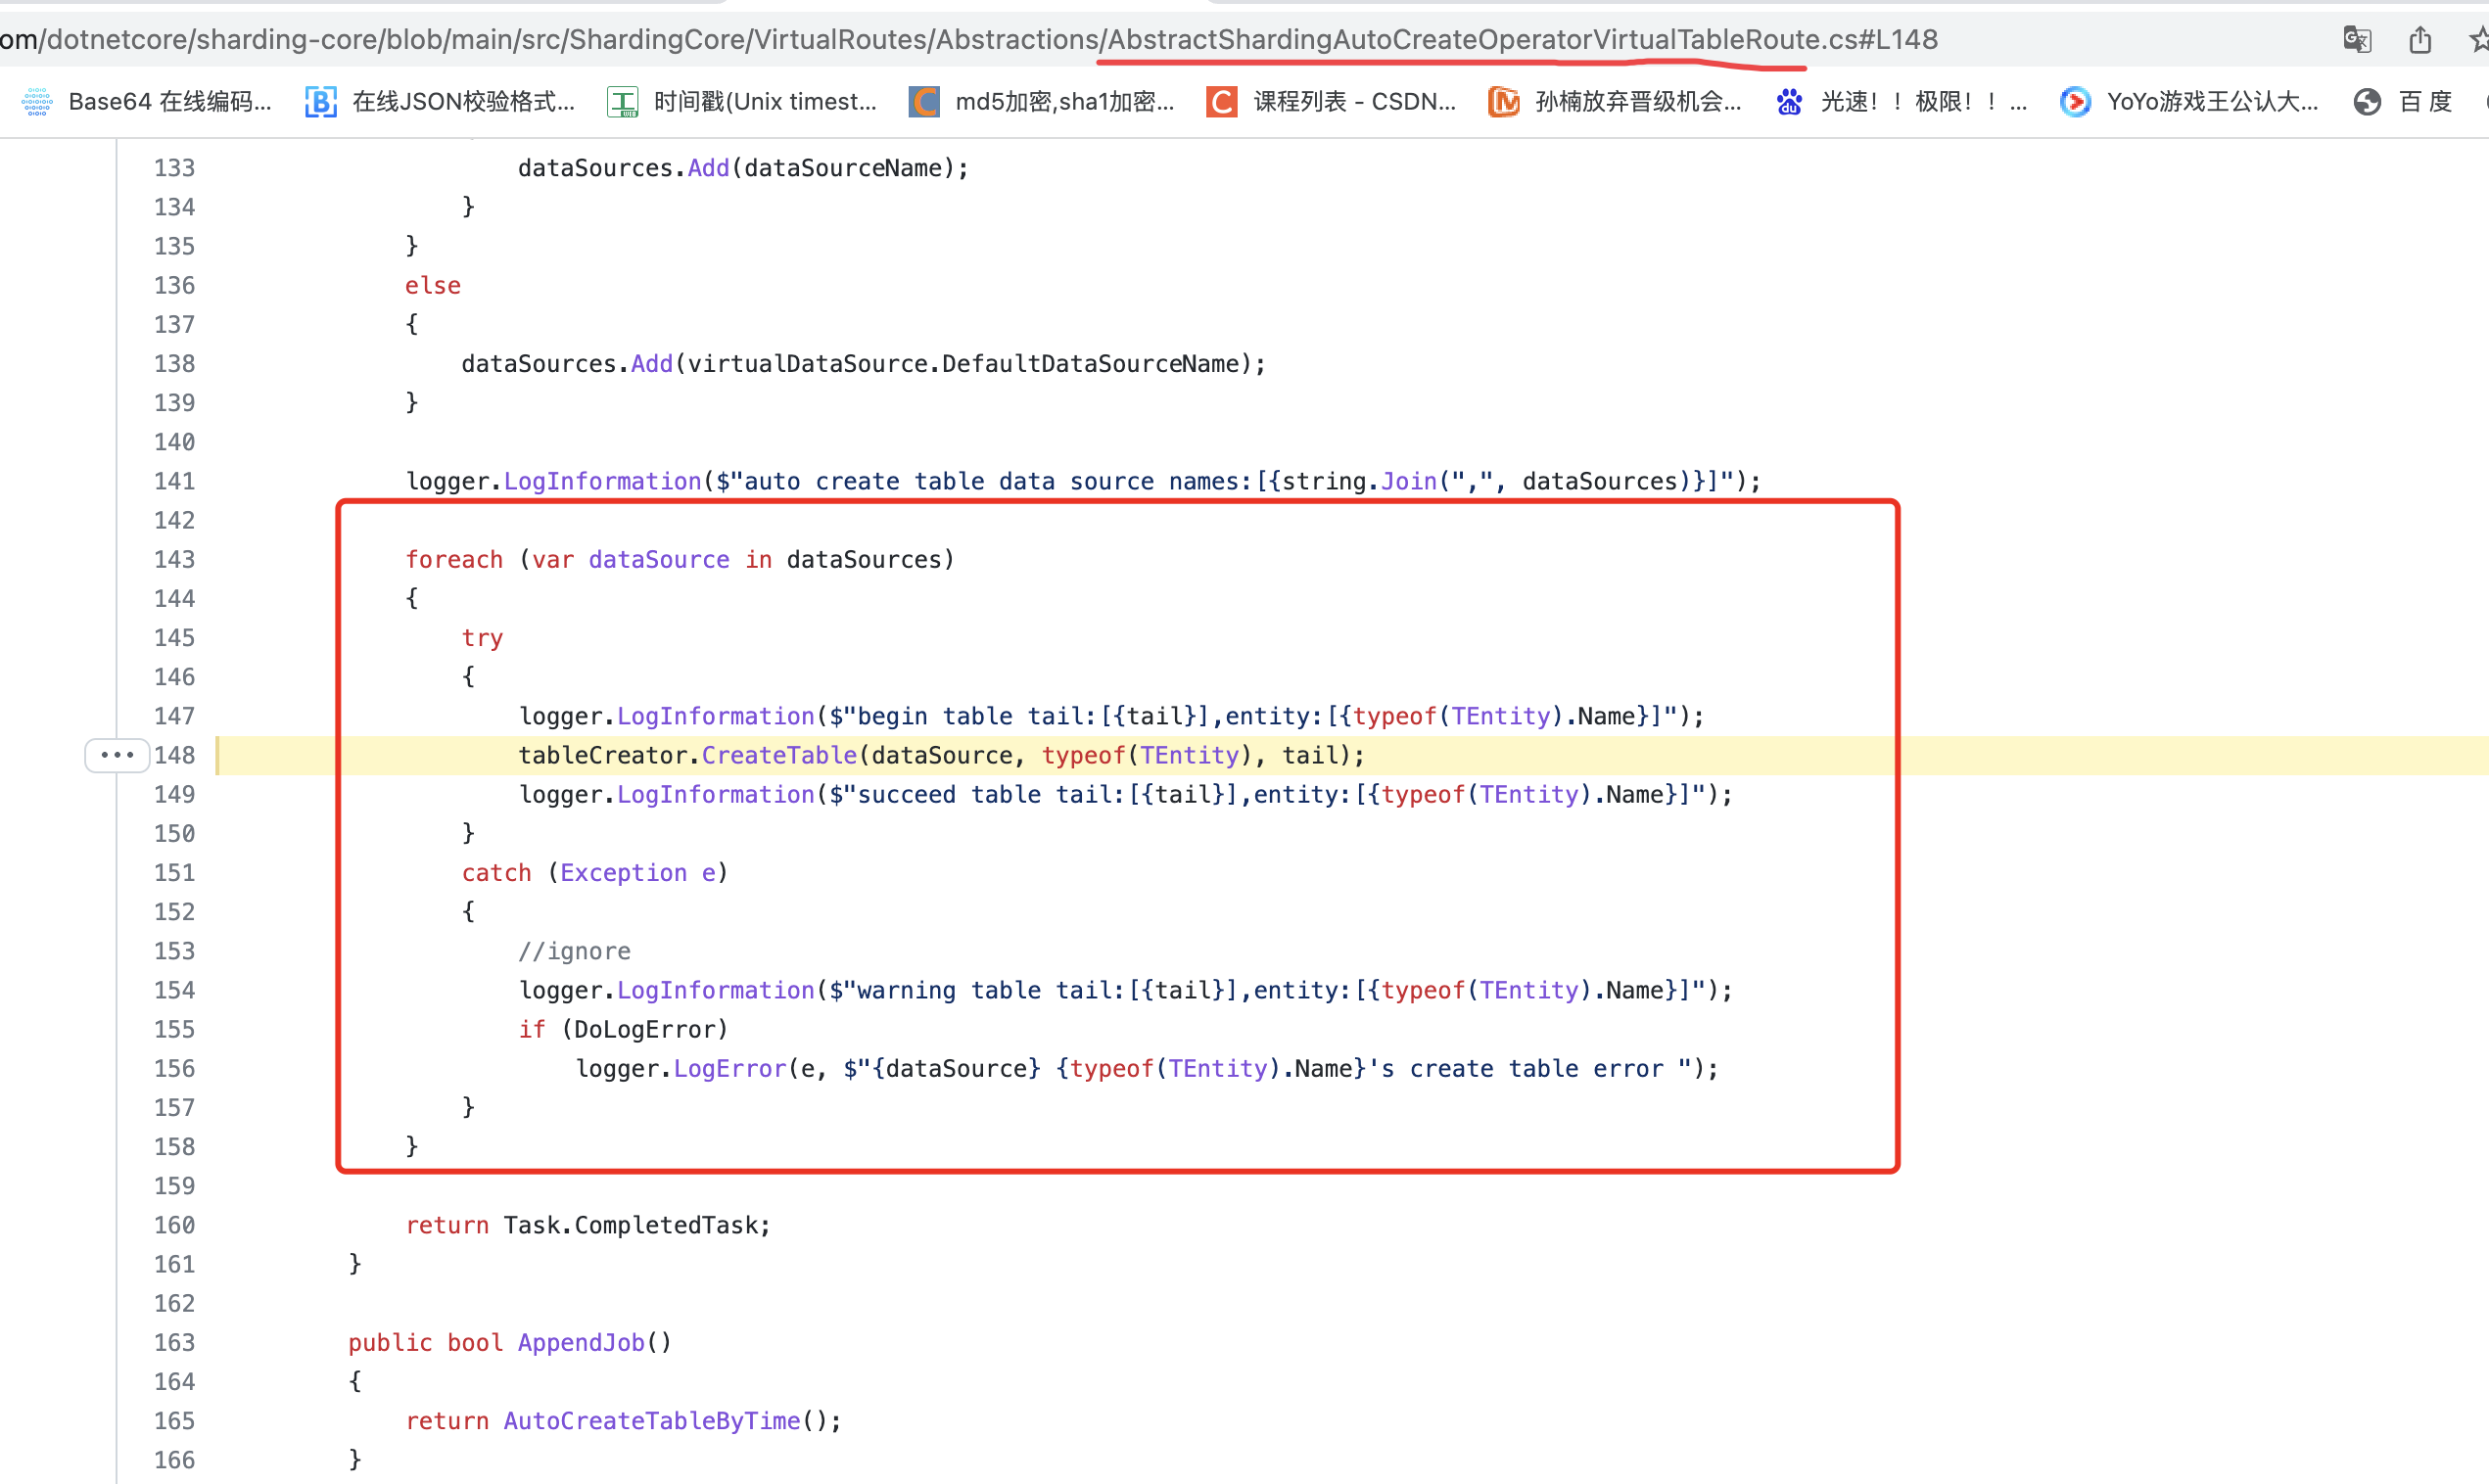The height and width of the screenshot is (1484, 2489).
Task: Open the 百度 bookmark globe icon
Action: pyautogui.click(x=2366, y=101)
